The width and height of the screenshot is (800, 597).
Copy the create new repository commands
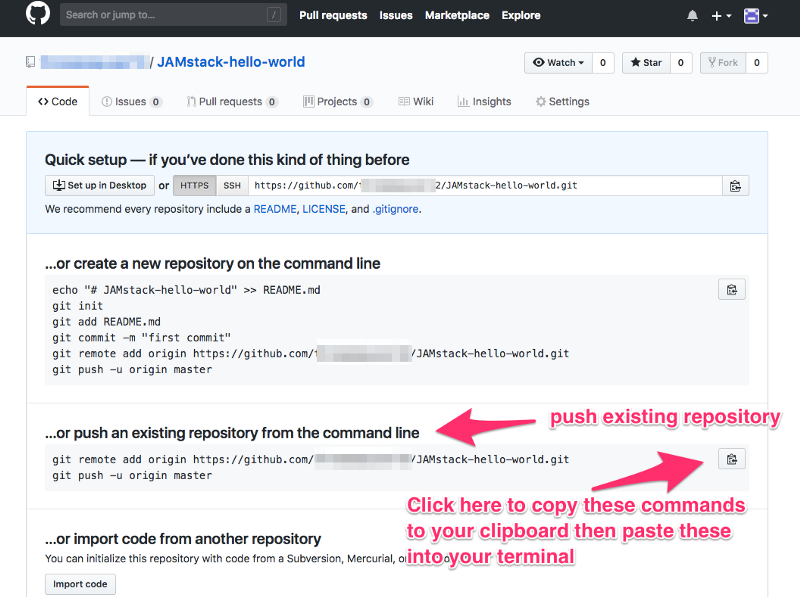click(x=732, y=290)
